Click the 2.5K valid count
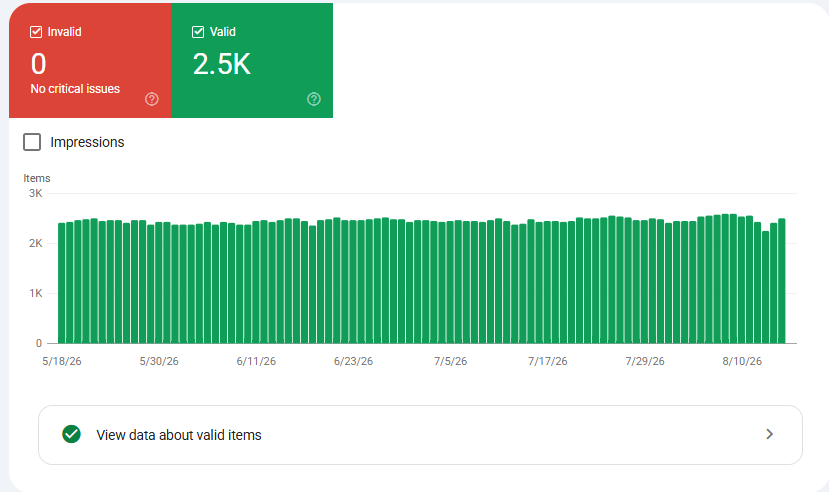The image size is (829, 492). pyautogui.click(x=222, y=64)
